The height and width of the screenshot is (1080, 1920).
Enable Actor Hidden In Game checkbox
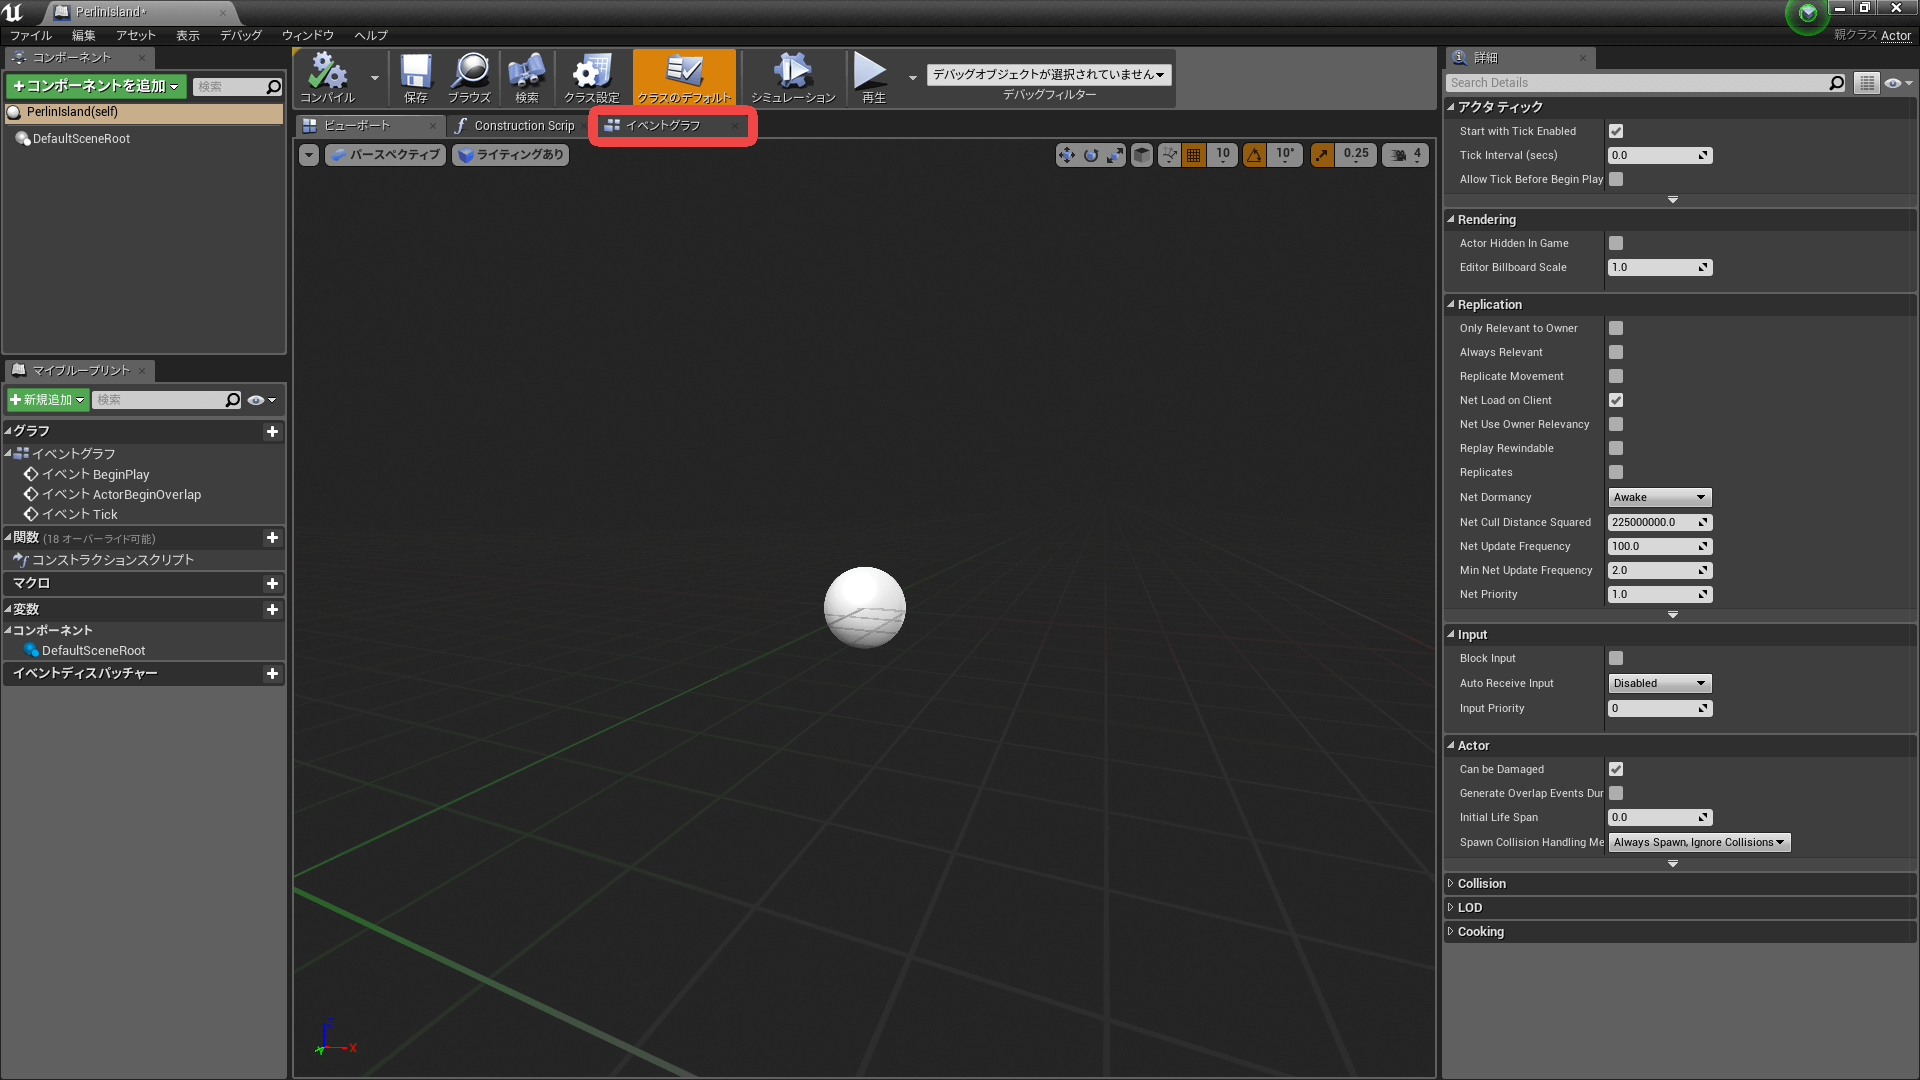tap(1616, 243)
